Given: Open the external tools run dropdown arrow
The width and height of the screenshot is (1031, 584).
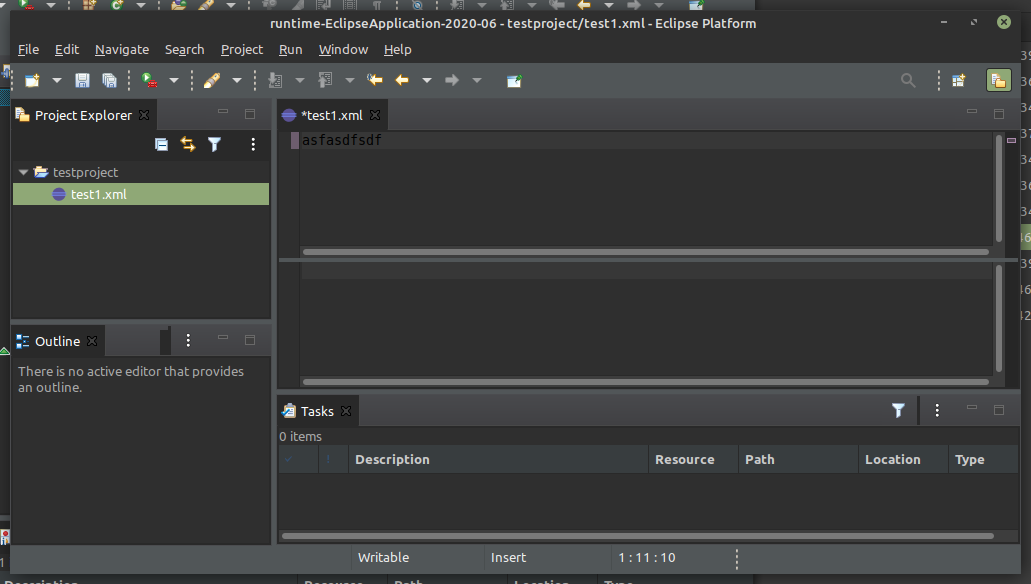Looking at the screenshot, I should click(174, 80).
